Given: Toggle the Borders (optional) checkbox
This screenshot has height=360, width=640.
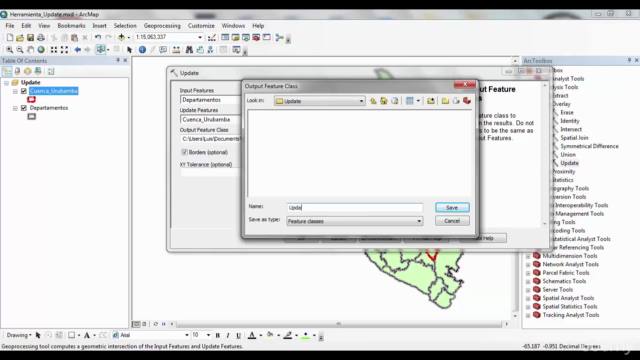Looking at the screenshot, I should (x=184, y=152).
